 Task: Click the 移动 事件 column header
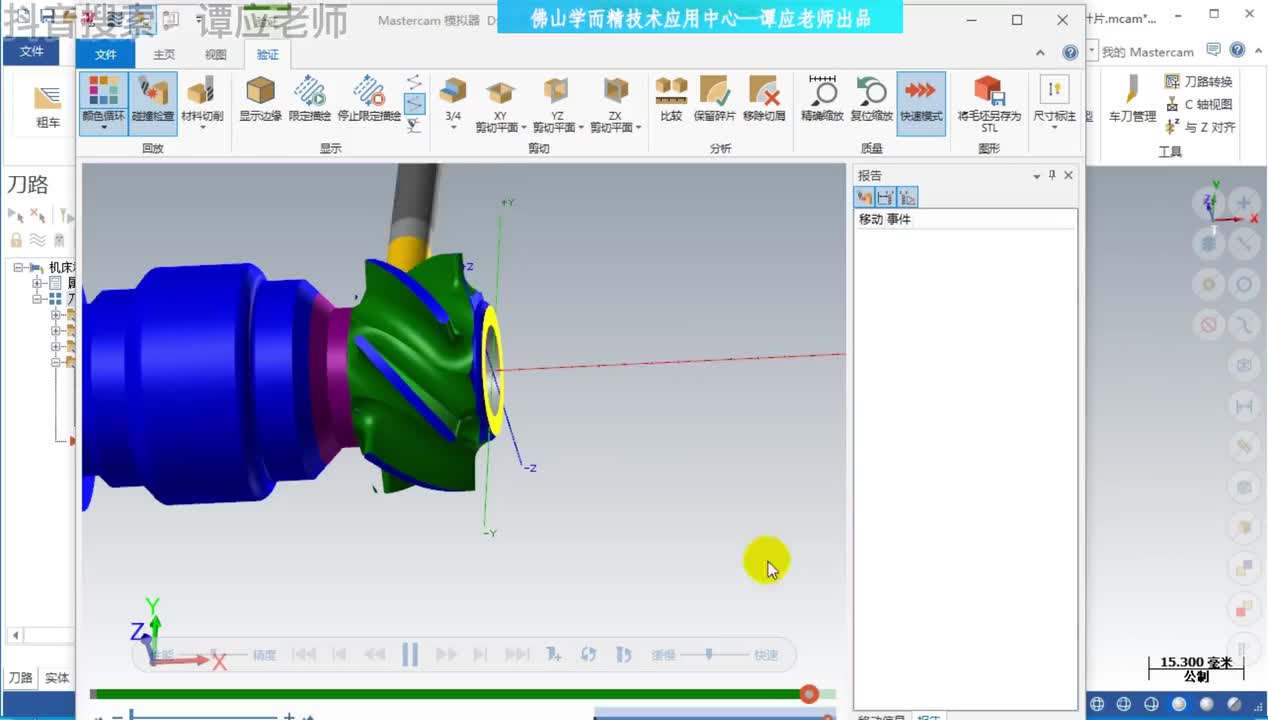[x=885, y=219]
